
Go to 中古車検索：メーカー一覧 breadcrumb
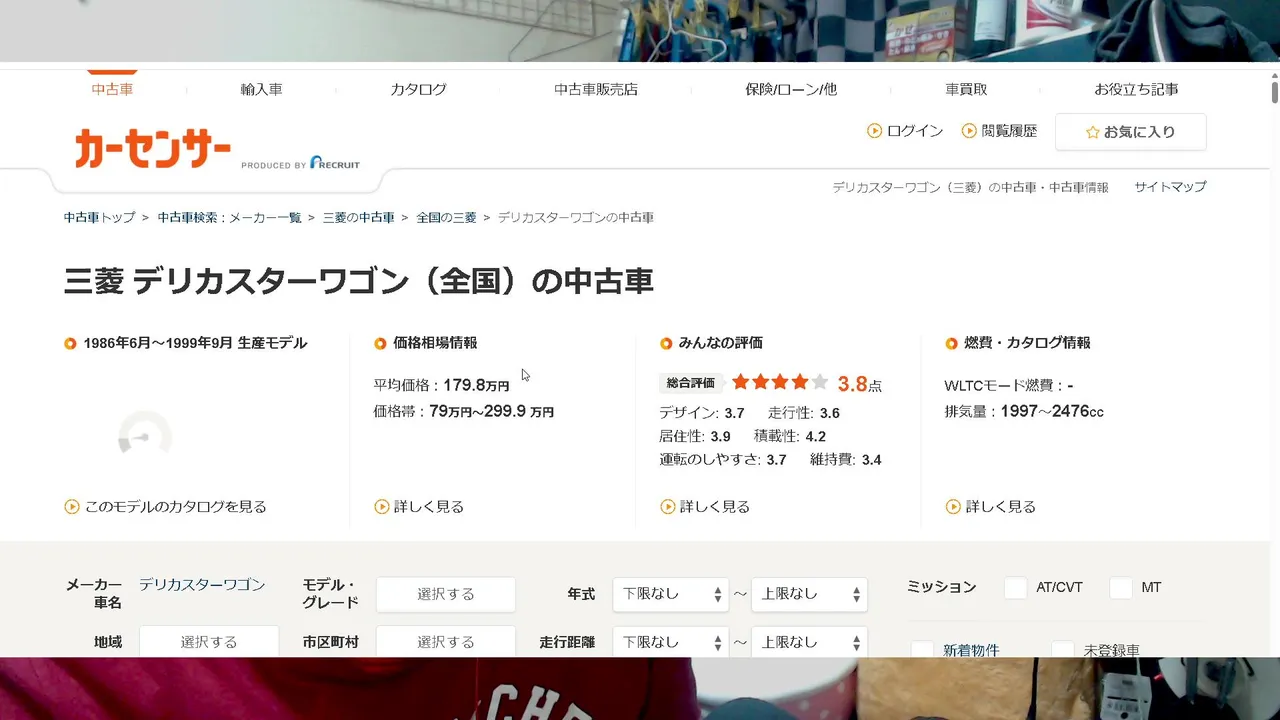(229, 217)
